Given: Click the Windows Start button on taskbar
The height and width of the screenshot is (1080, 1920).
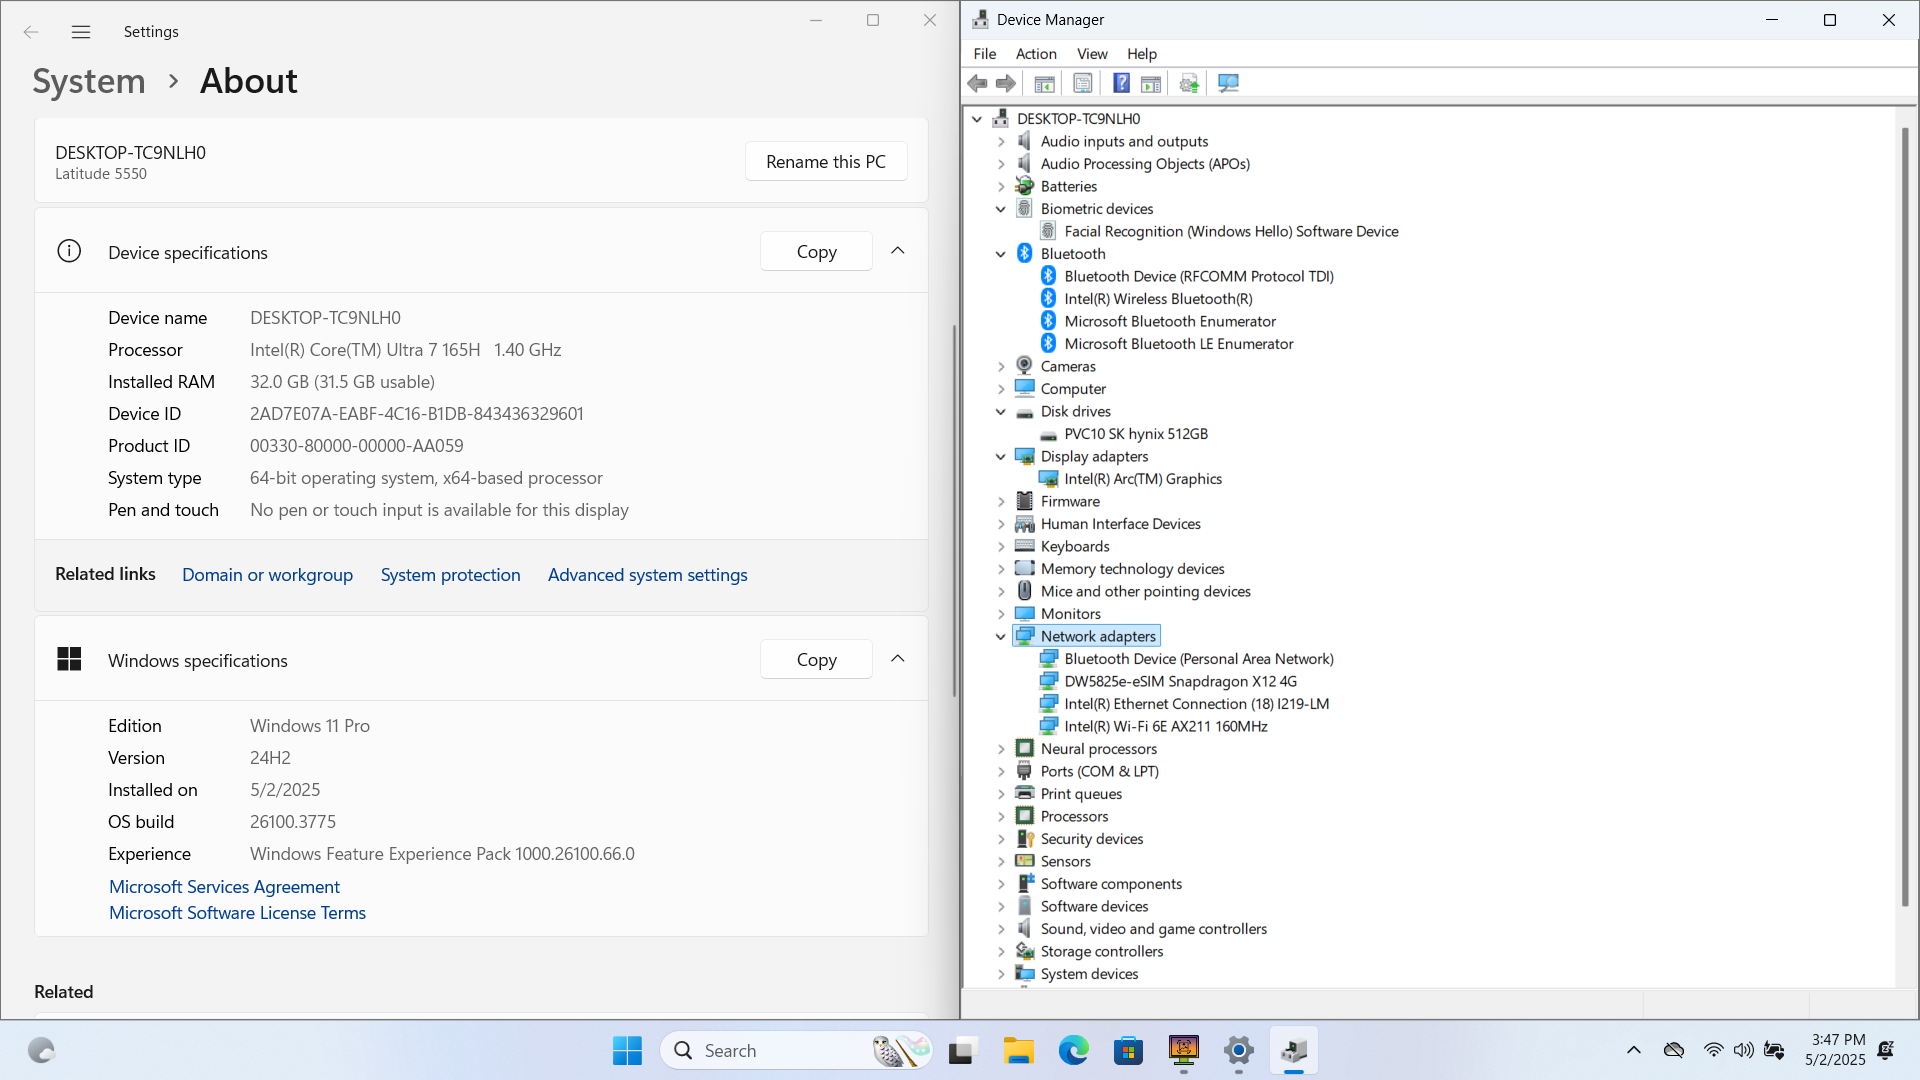Looking at the screenshot, I should click(x=627, y=1050).
